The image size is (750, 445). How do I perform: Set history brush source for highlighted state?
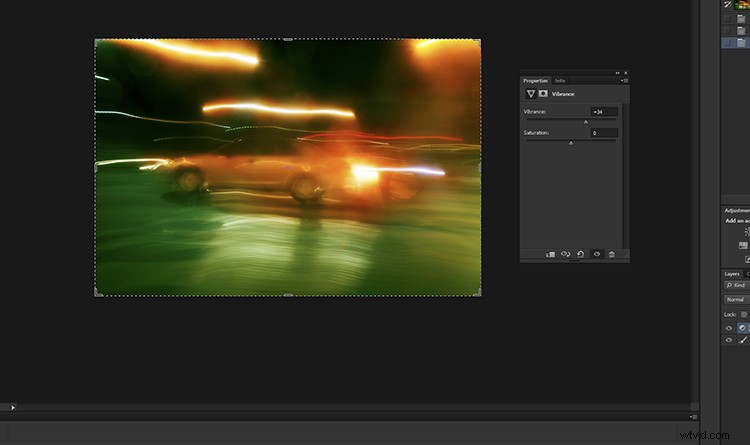pos(728,43)
